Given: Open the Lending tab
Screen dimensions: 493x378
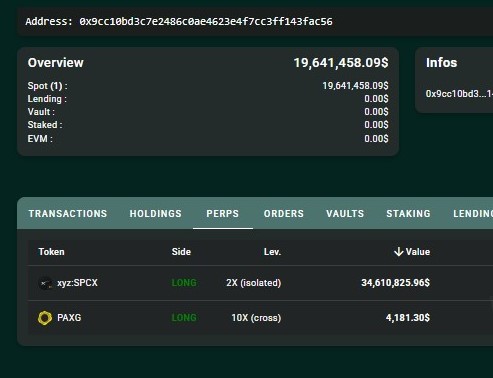Looking at the screenshot, I should (473, 214).
